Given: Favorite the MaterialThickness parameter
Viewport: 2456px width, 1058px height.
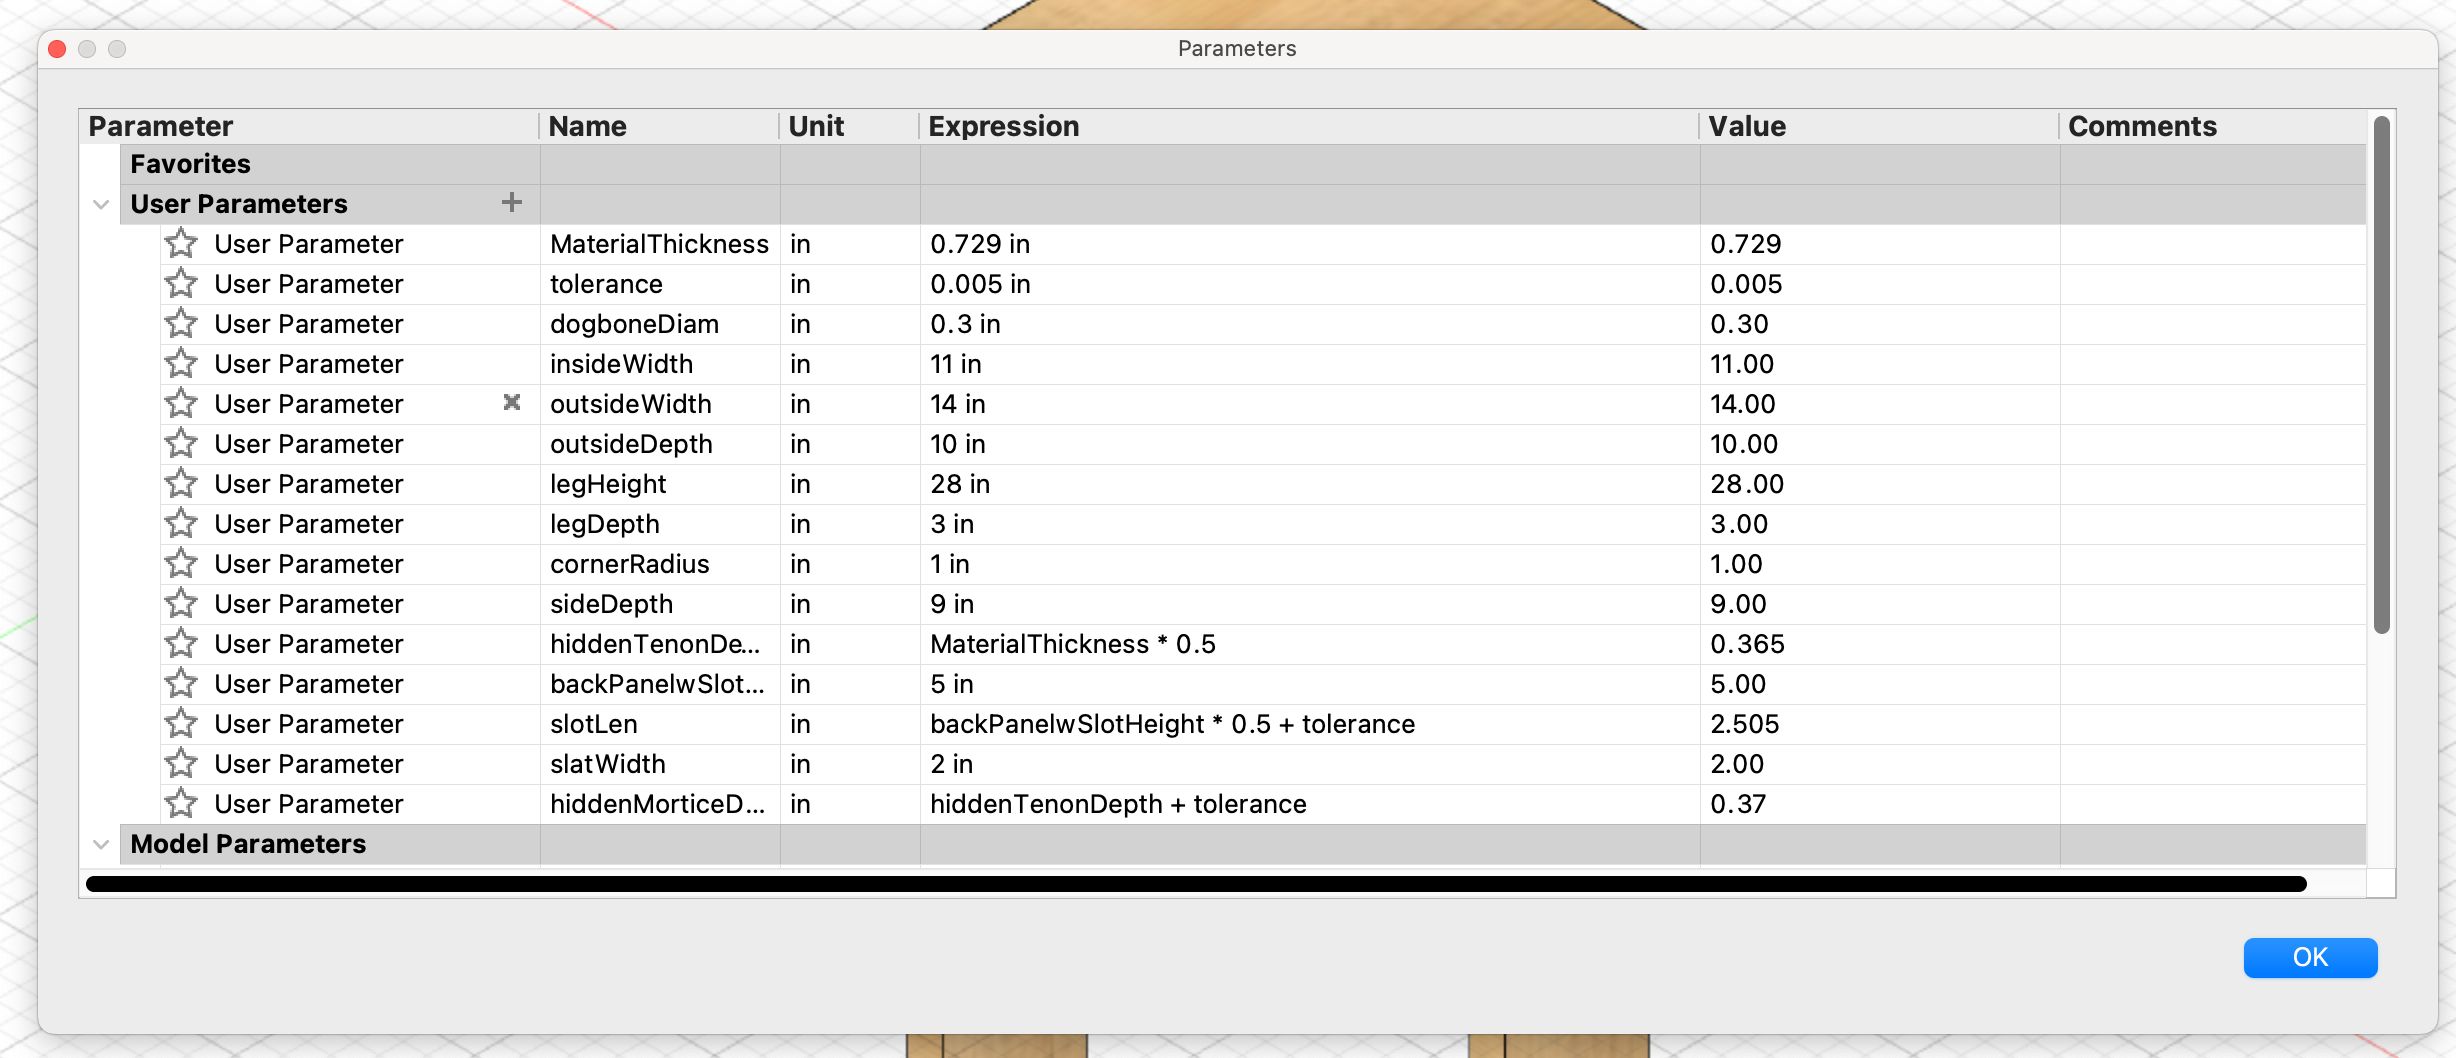Looking at the screenshot, I should (x=181, y=243).
